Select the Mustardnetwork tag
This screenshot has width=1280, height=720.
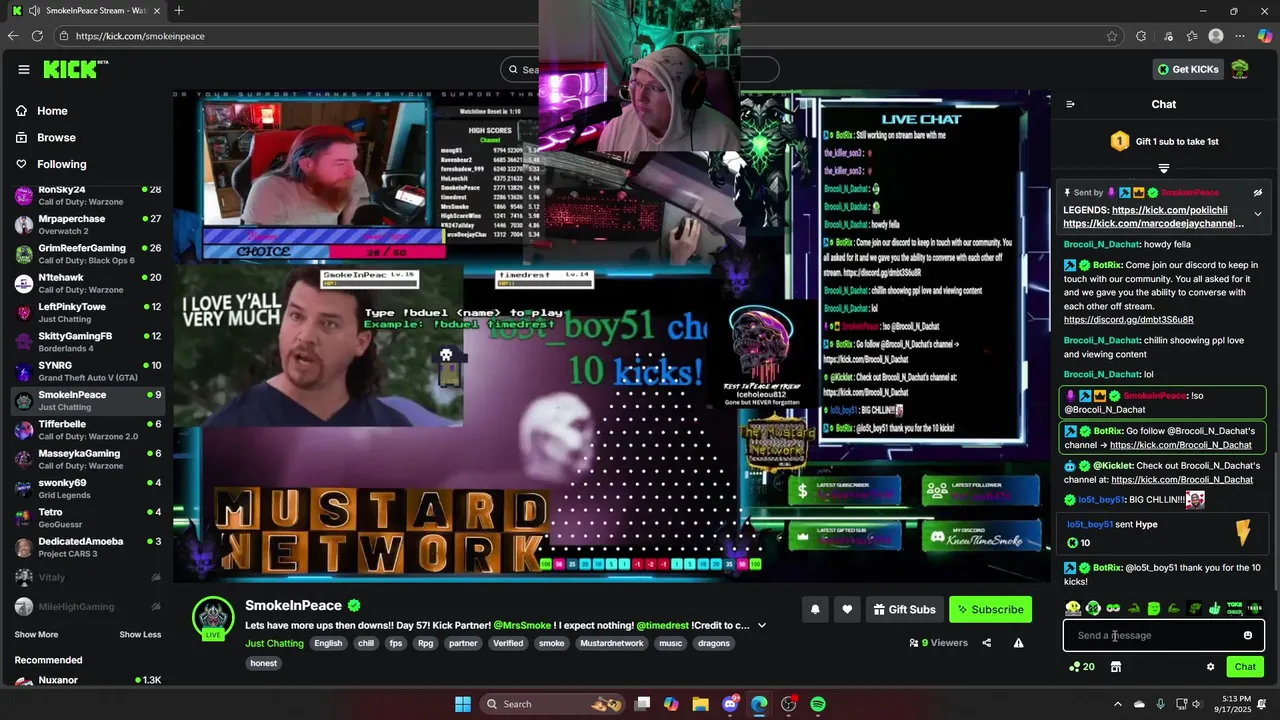pos(612,643)
